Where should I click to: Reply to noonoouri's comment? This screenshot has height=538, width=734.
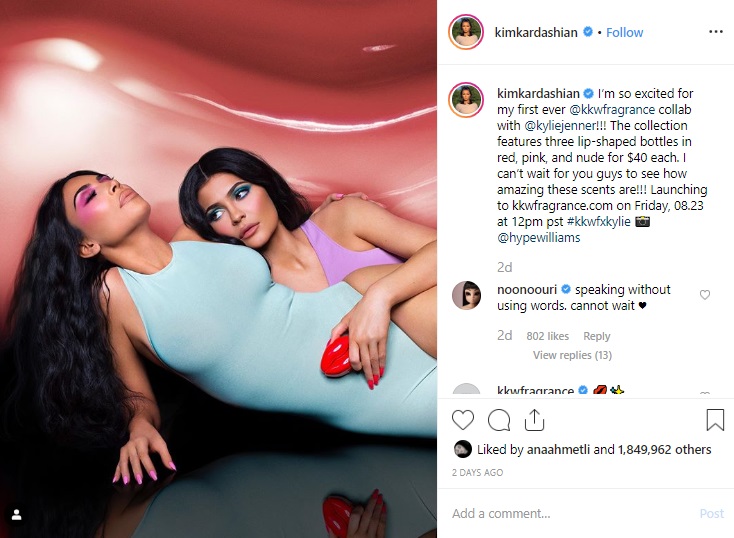[x=596, y=336]
